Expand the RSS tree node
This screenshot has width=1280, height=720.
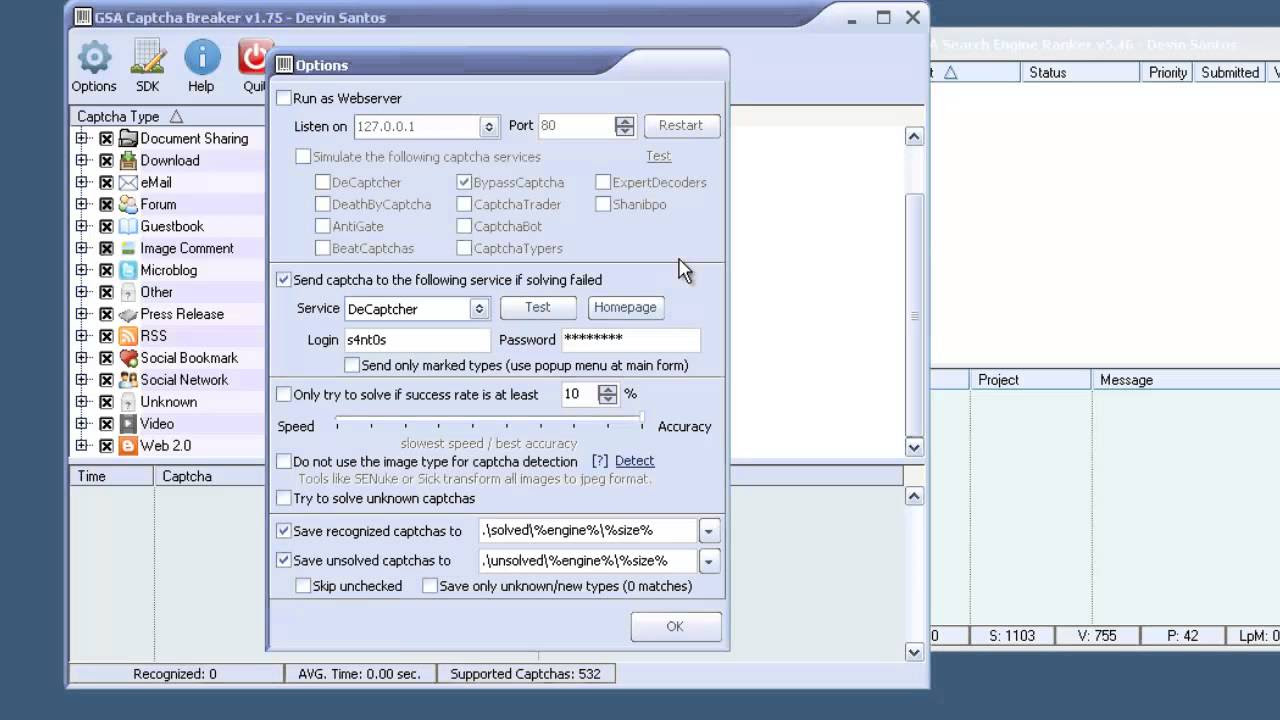(83, 336)
